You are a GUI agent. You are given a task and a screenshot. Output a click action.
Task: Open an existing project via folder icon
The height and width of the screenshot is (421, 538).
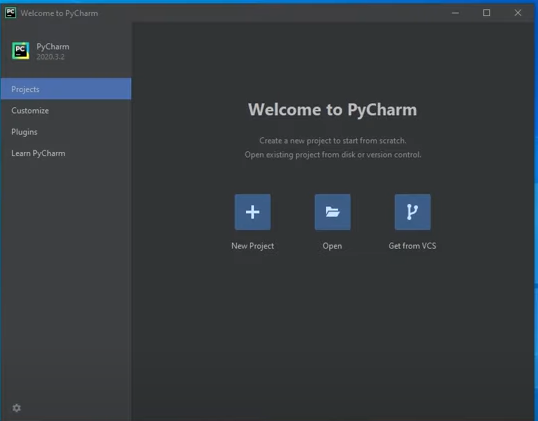point(332,212)
